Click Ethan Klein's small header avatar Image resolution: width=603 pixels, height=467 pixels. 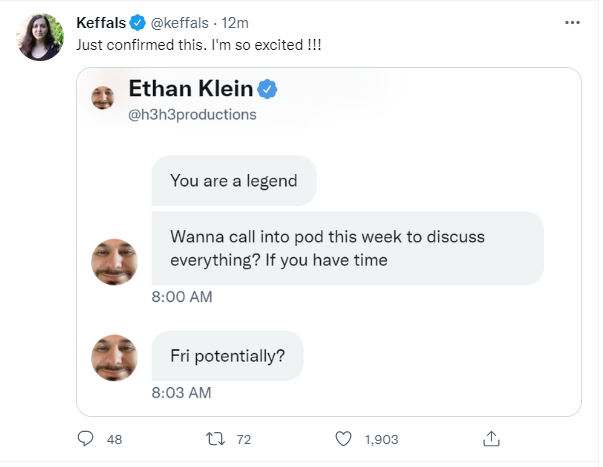click(x=103, y=98)
